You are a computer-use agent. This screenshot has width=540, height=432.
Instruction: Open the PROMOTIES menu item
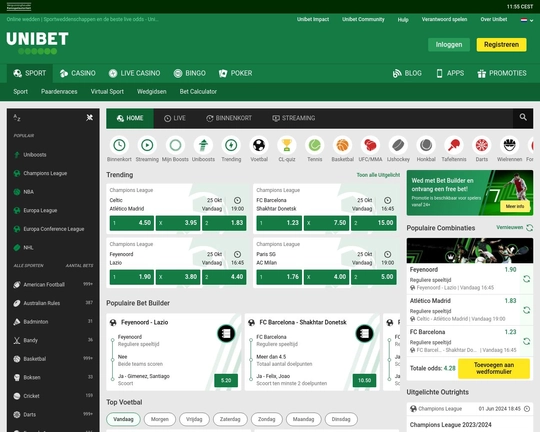[502, 73]
